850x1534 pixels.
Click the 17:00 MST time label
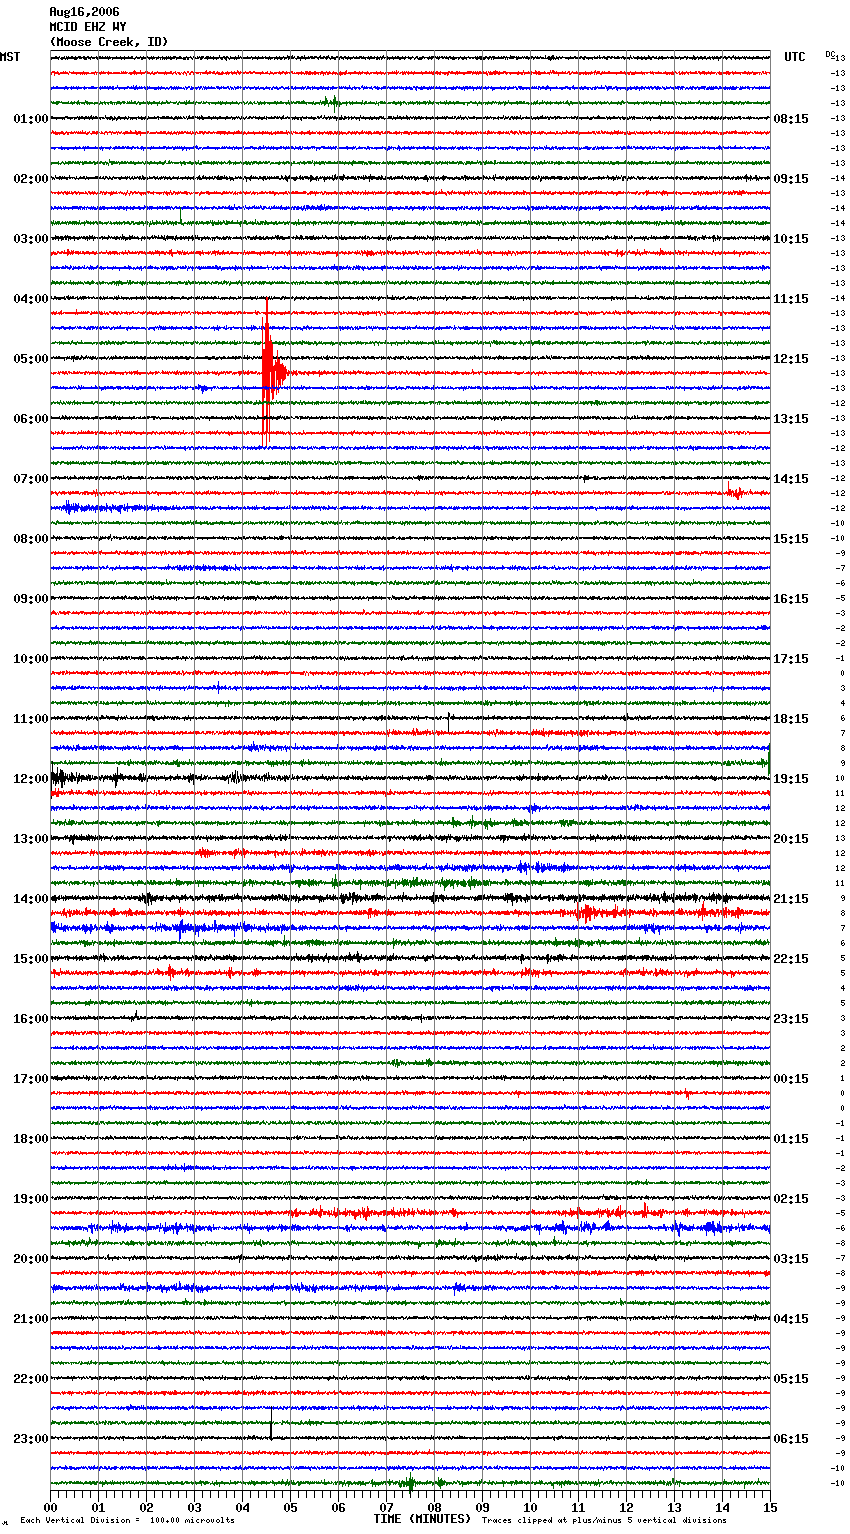[x=31, y=1079]
